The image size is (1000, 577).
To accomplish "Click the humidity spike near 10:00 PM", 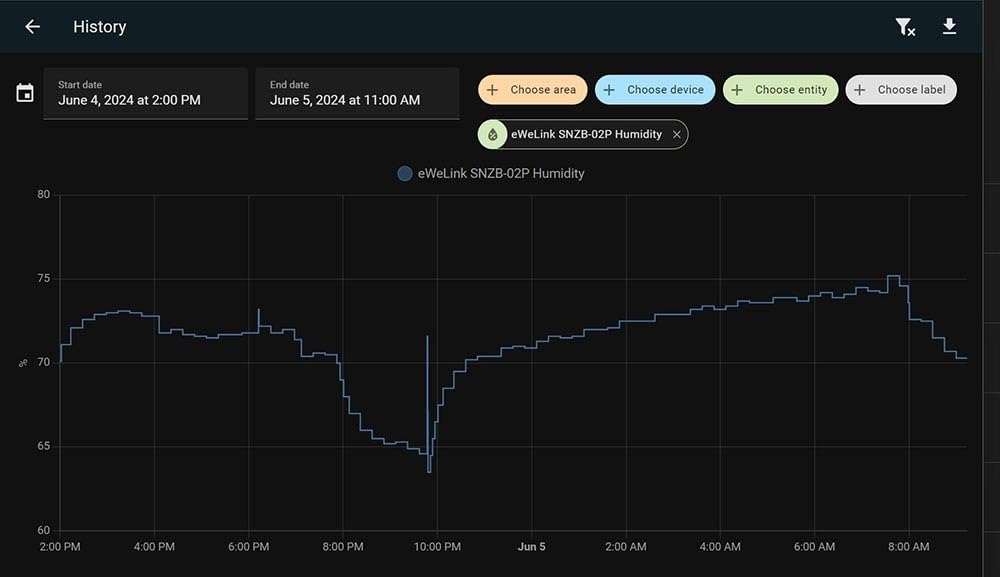I will pos(427,337).
